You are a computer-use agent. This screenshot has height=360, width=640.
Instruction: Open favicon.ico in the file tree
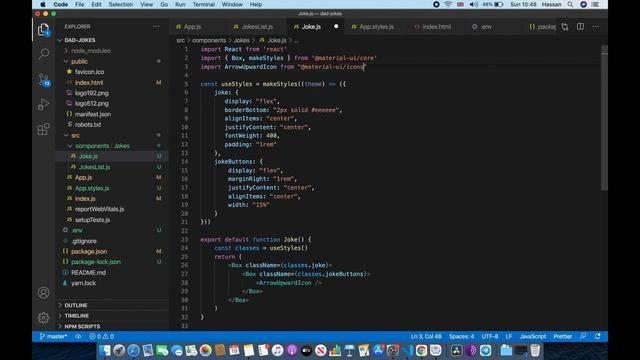click(89, 72)
